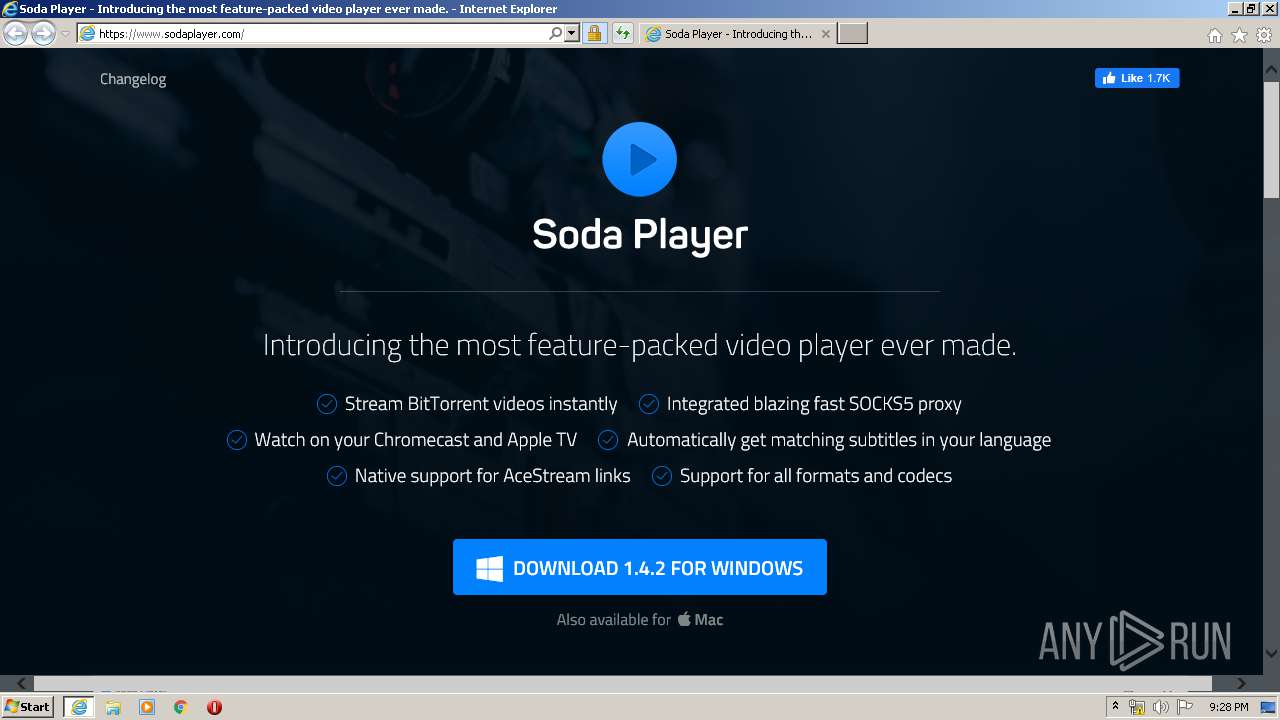Click the checkmark beside AceStream links

pyautogui.click(x=337, y=476)
